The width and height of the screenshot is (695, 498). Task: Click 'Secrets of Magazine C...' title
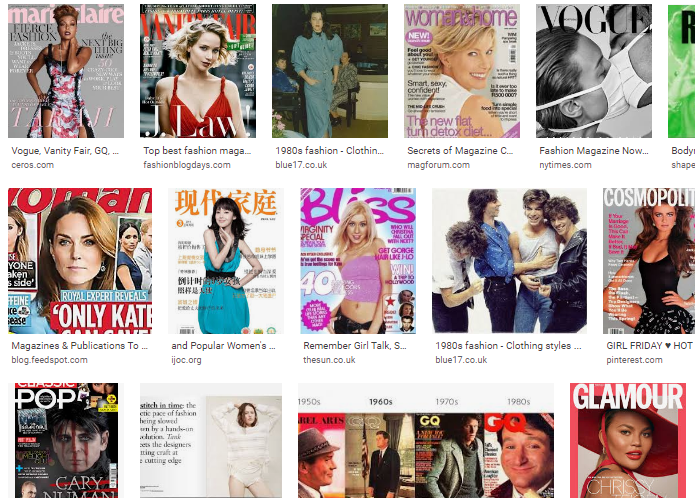pyautogui.click(x=460, y=151)
